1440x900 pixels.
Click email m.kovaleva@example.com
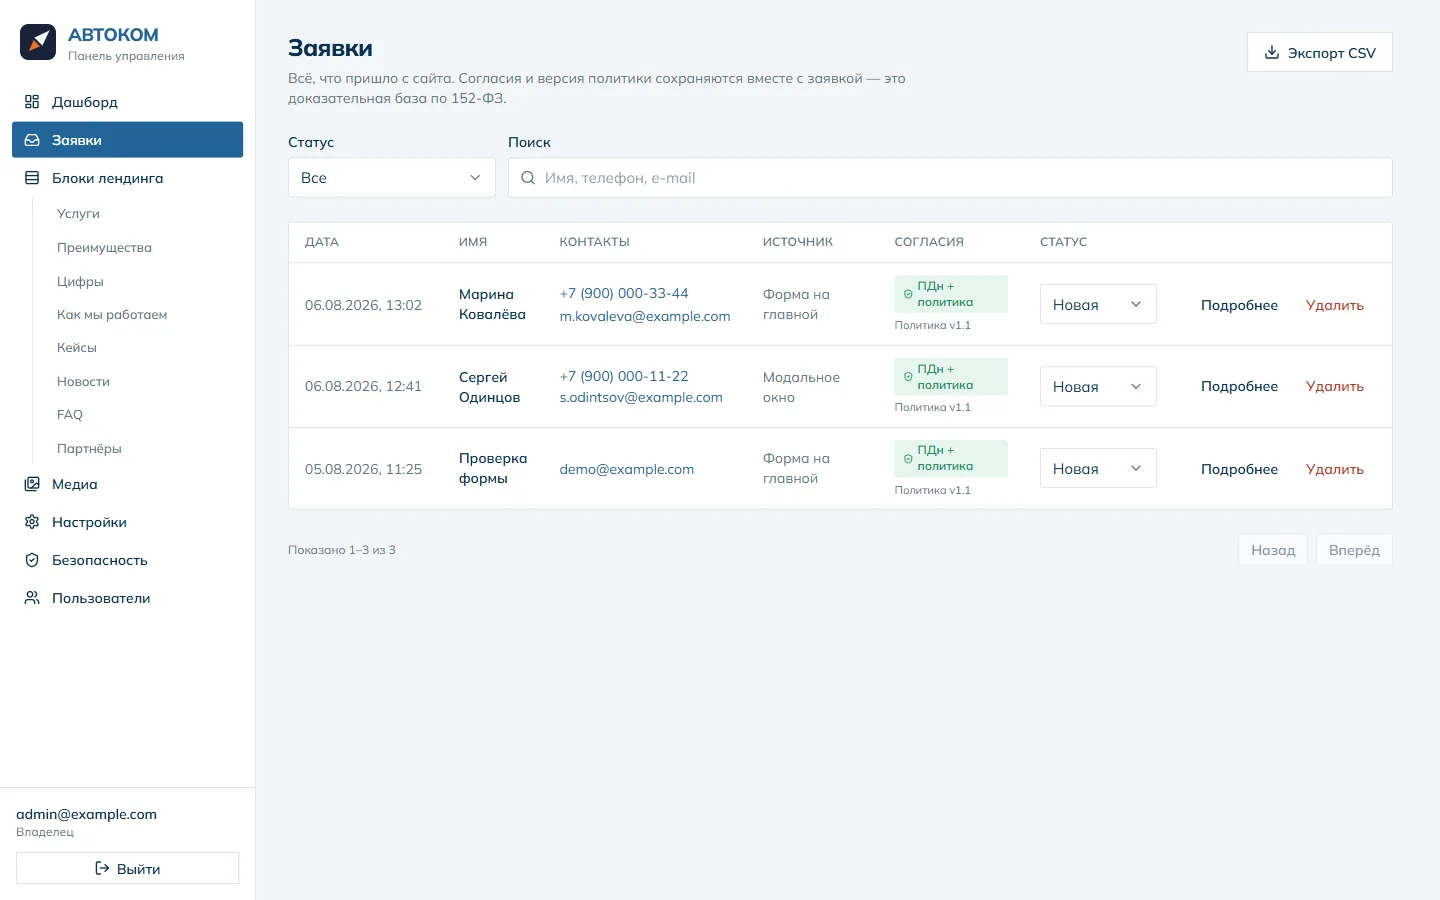[x=645, y=316]
